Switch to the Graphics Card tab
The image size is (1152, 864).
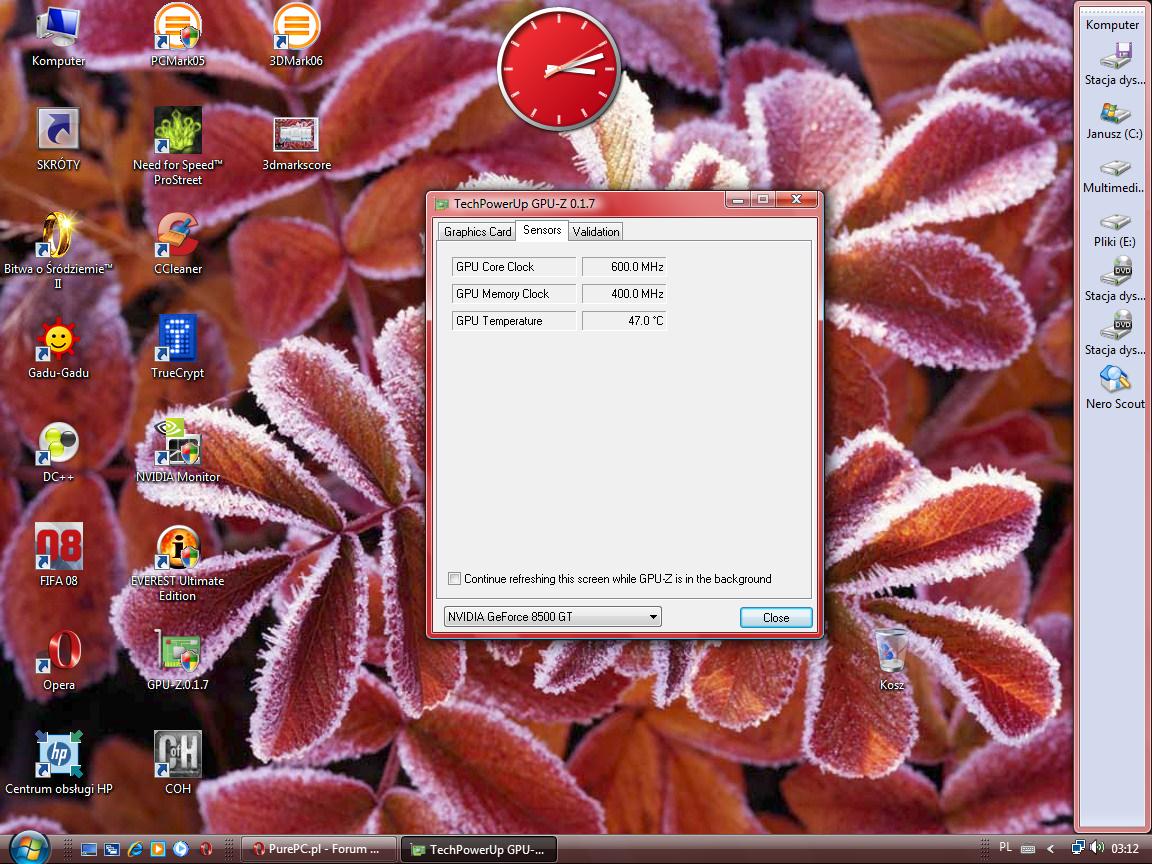coord(478,231)
